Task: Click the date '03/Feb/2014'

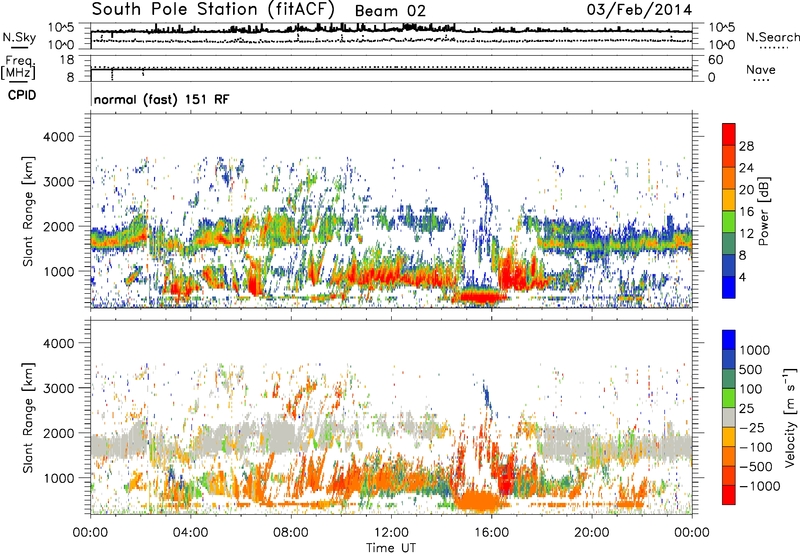Action: tap(639, 10)
